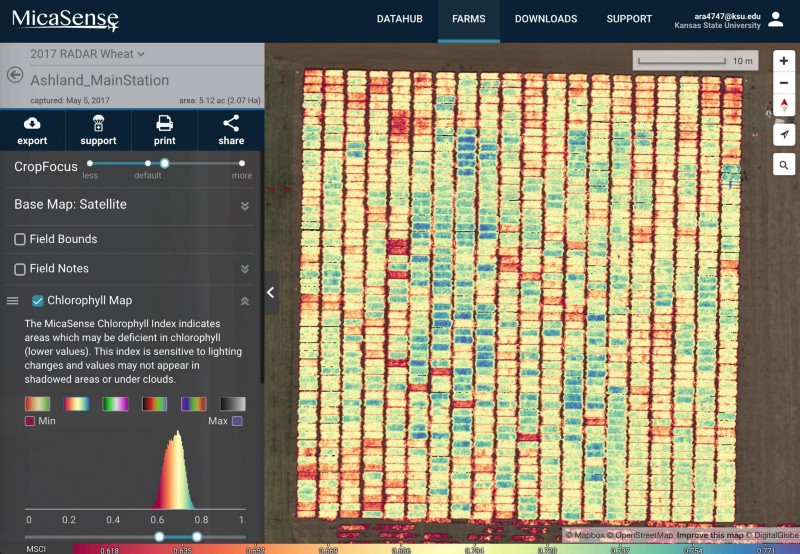This screenshot has width=800, height=554.
Task: Enable the Field Bounds checkbox
Action: point(20,240)
